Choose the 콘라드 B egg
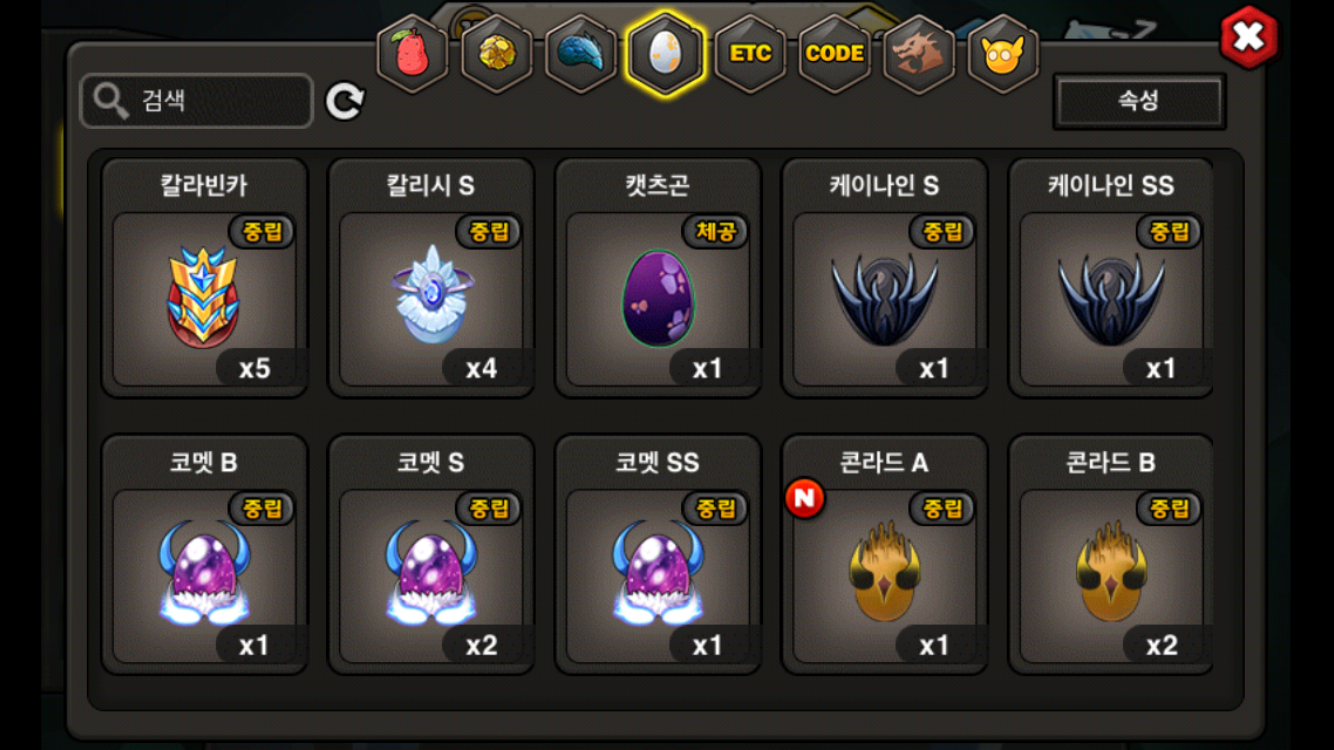Viewport: 1334px width, 750px height. [x=1111, y=554]
